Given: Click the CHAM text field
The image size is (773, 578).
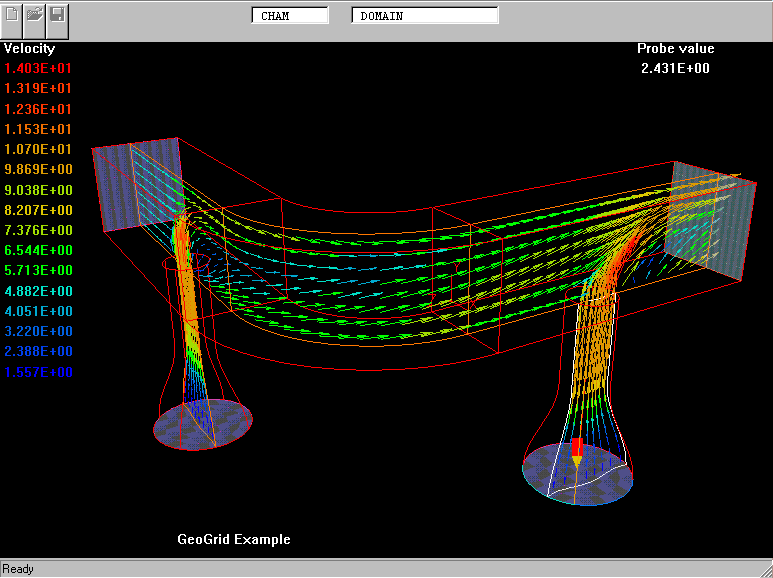Looking at the screenshot, I should click(x=289, y=16).
